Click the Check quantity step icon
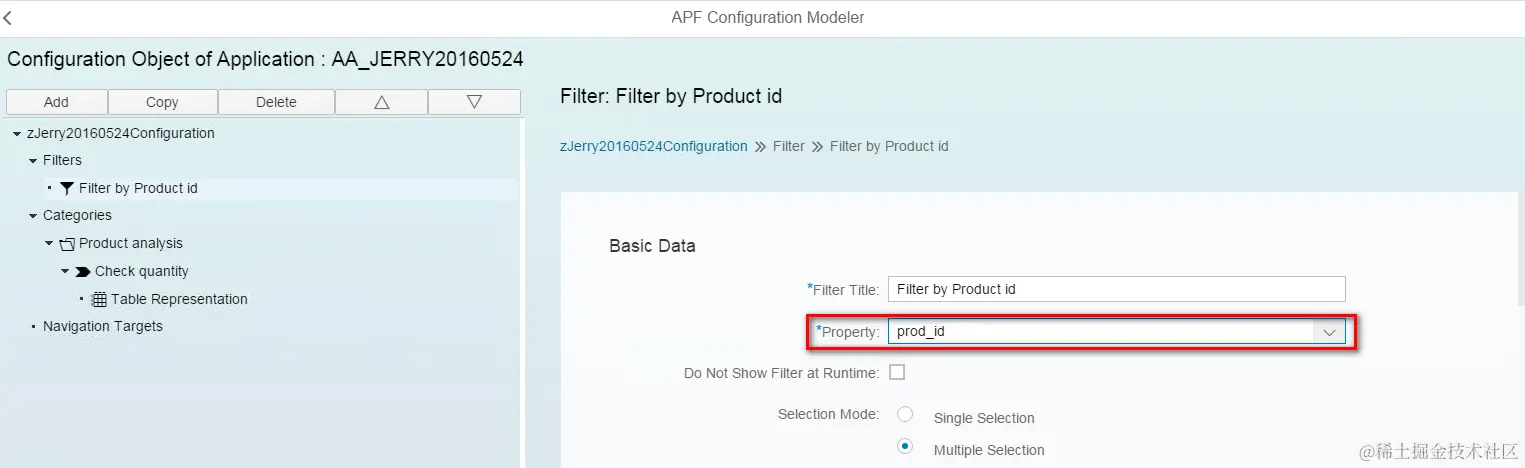This screenshot has height=468, width=1525. (x=82, y=271)
